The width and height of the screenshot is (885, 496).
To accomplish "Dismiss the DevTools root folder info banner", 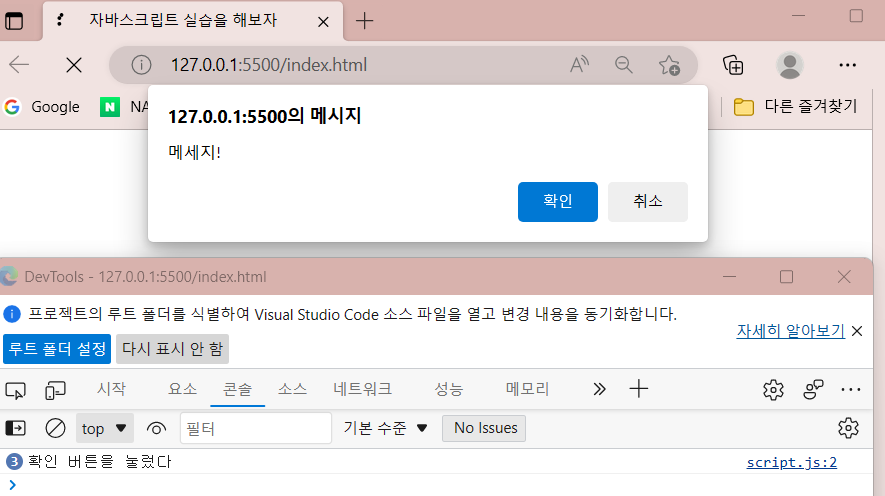I will (857, 331).
